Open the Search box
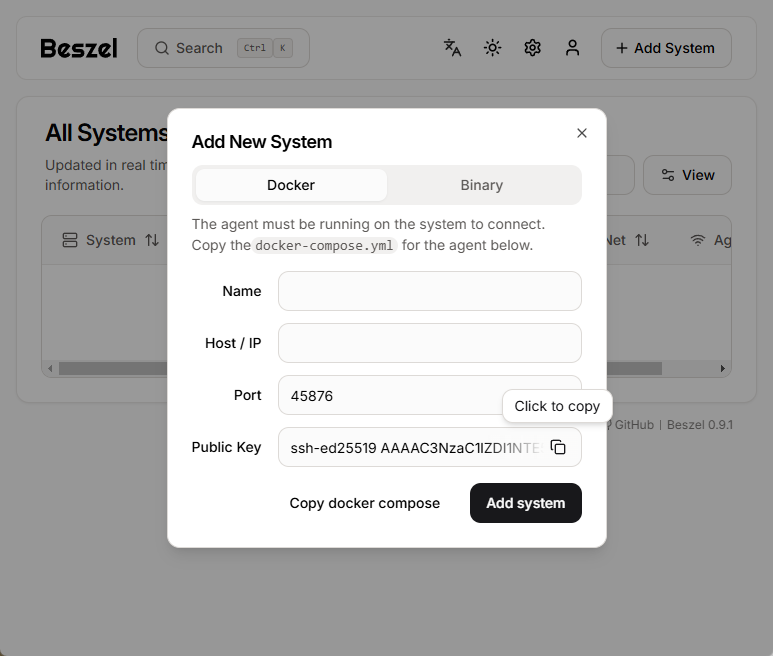Screen dimensions: 773x656 click(223, 48)
